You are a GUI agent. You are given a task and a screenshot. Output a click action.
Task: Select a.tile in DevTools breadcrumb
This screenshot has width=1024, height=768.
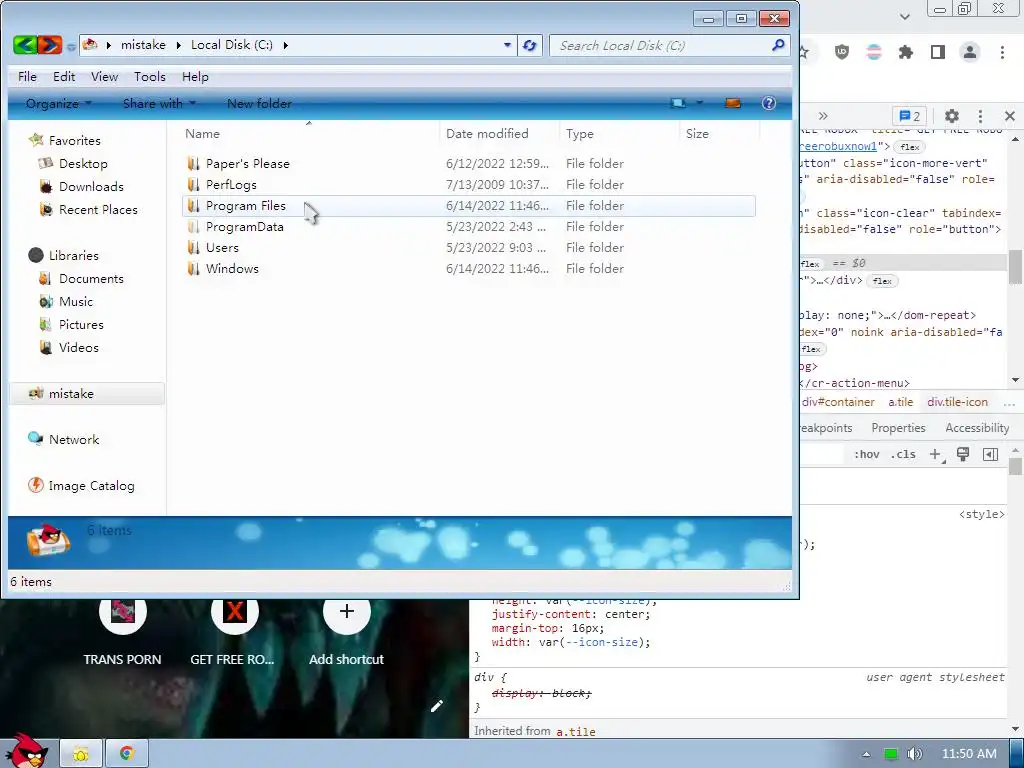901,402
